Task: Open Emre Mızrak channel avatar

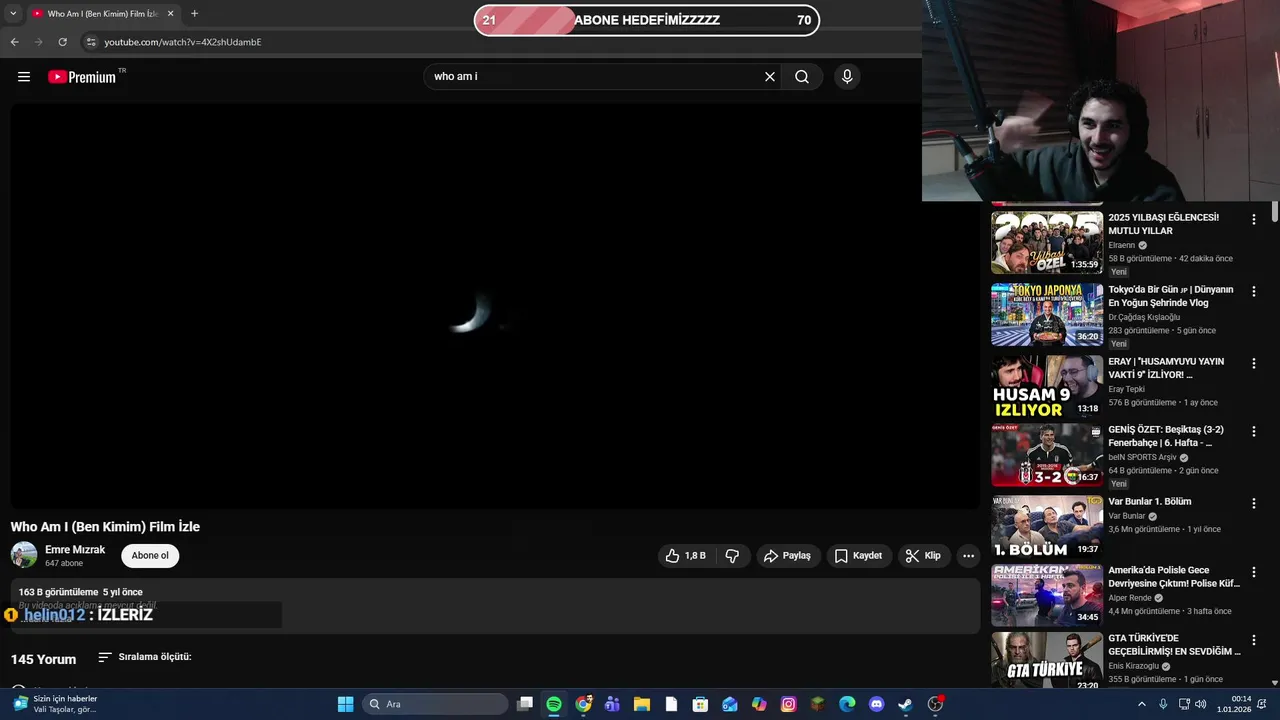Action: 24,555
